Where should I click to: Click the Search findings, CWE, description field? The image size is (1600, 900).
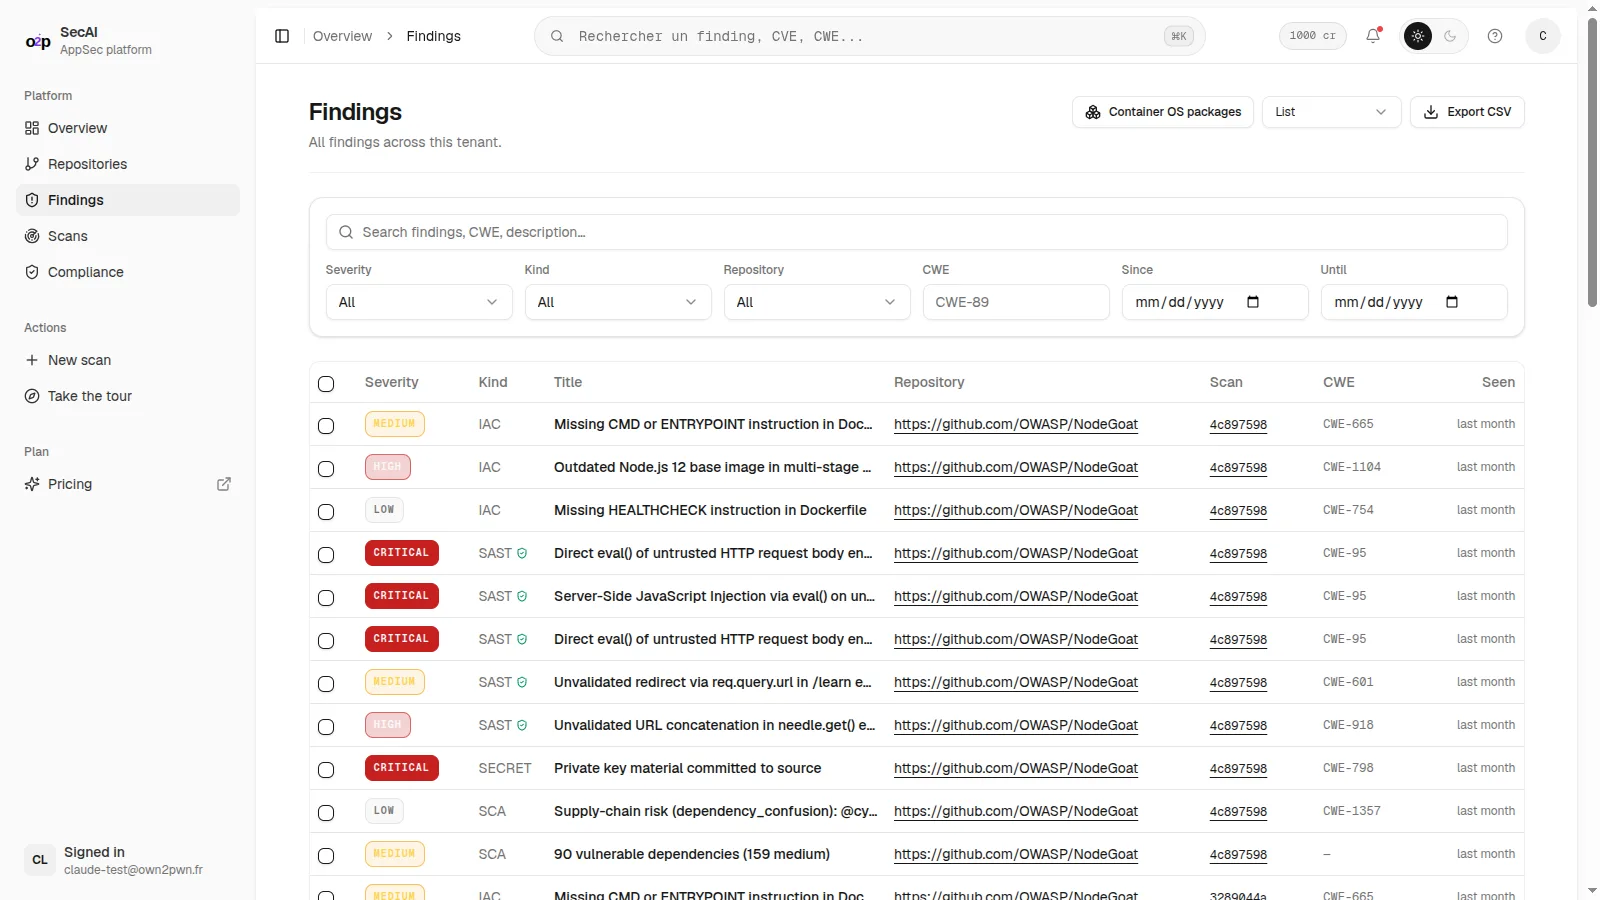(916, 232)
